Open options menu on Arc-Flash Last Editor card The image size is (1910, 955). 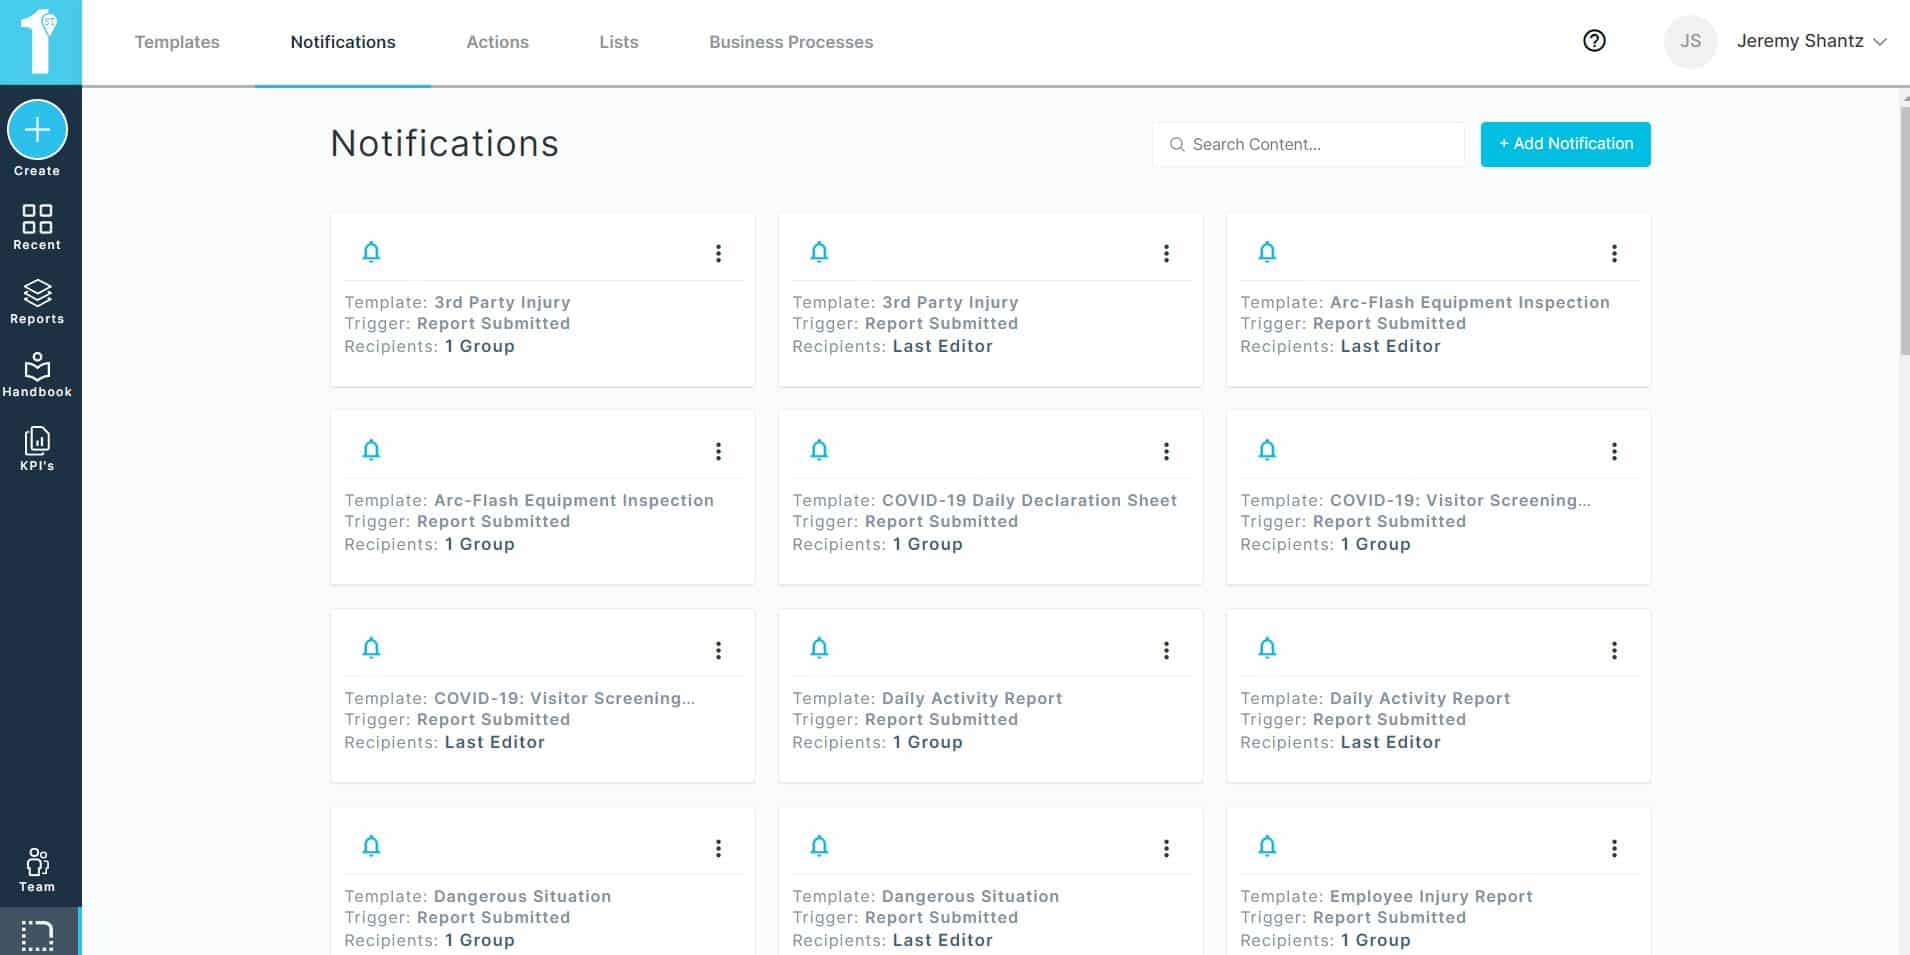click(1614, 254)
